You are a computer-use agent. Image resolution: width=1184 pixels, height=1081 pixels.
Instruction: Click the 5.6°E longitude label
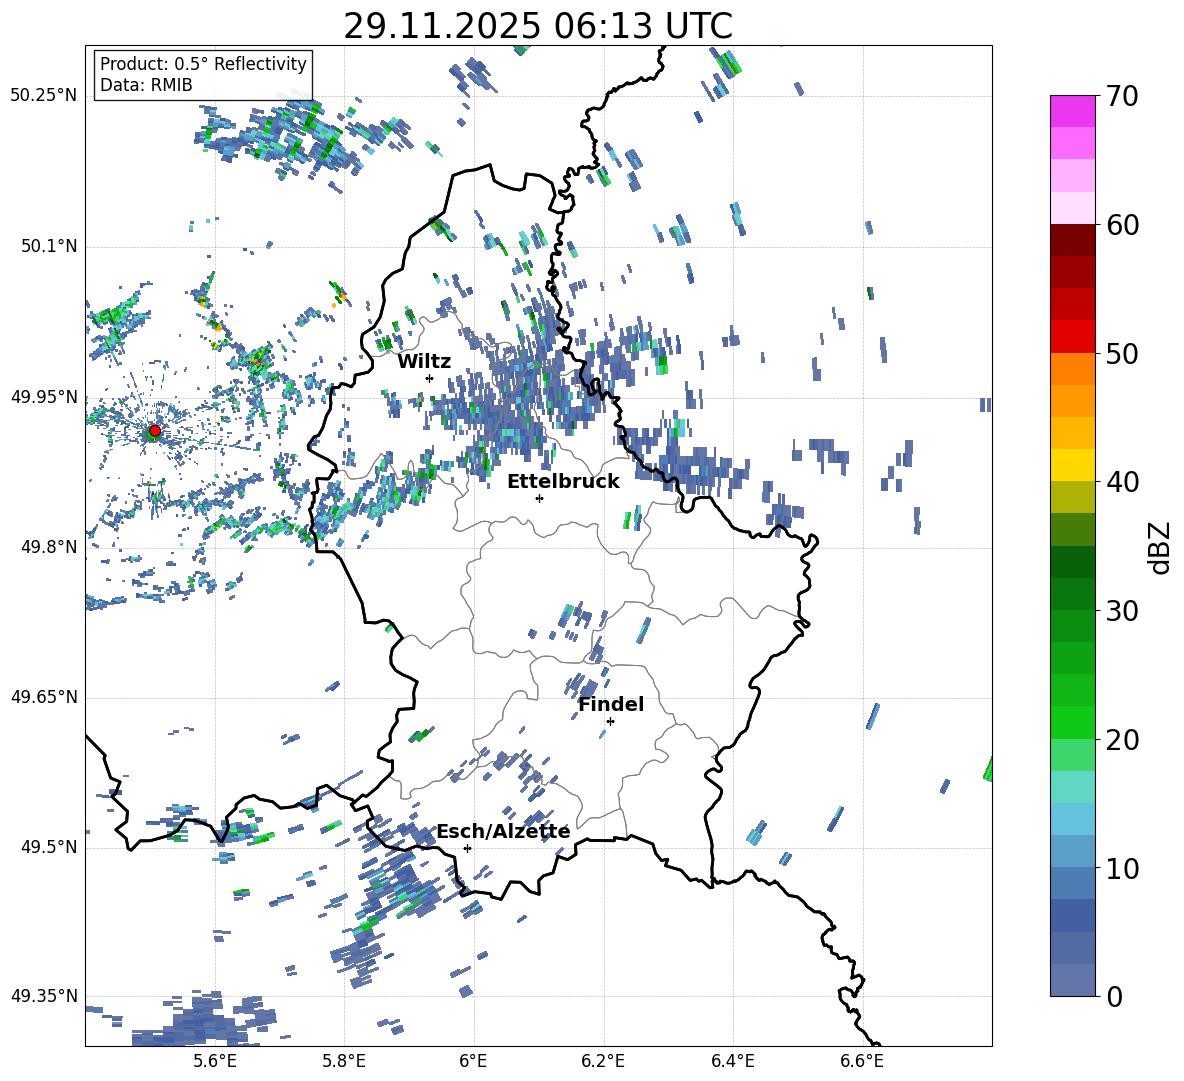click(x=214, y=1061)
